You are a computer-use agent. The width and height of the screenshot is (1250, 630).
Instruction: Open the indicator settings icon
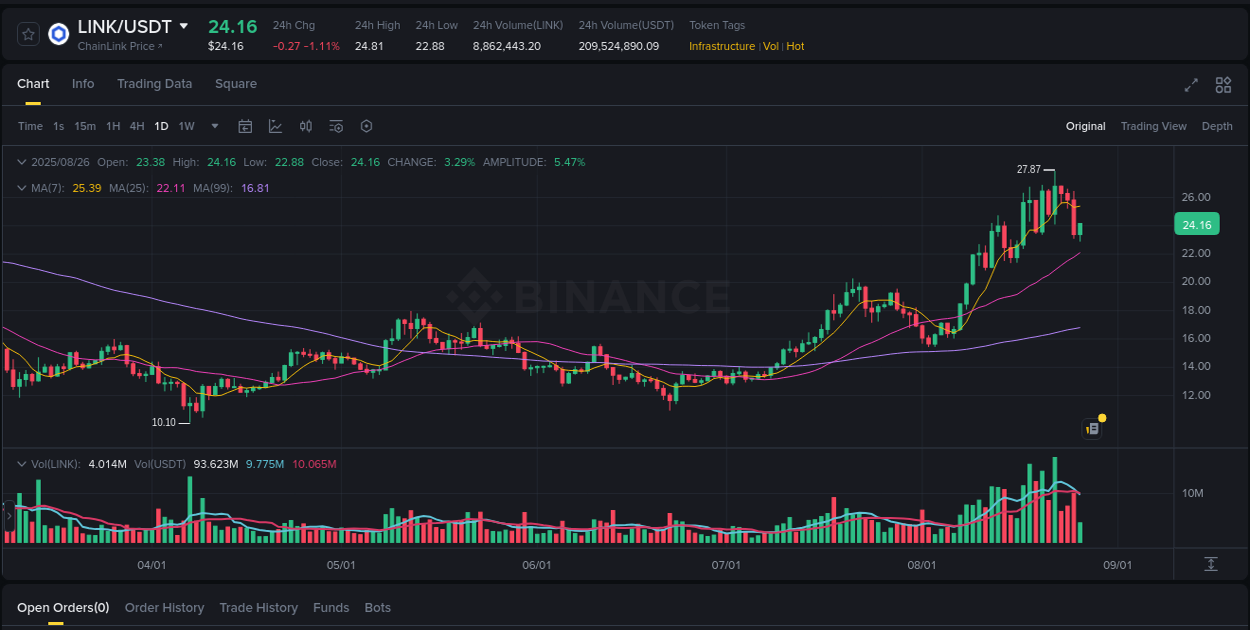click(336, 126)
